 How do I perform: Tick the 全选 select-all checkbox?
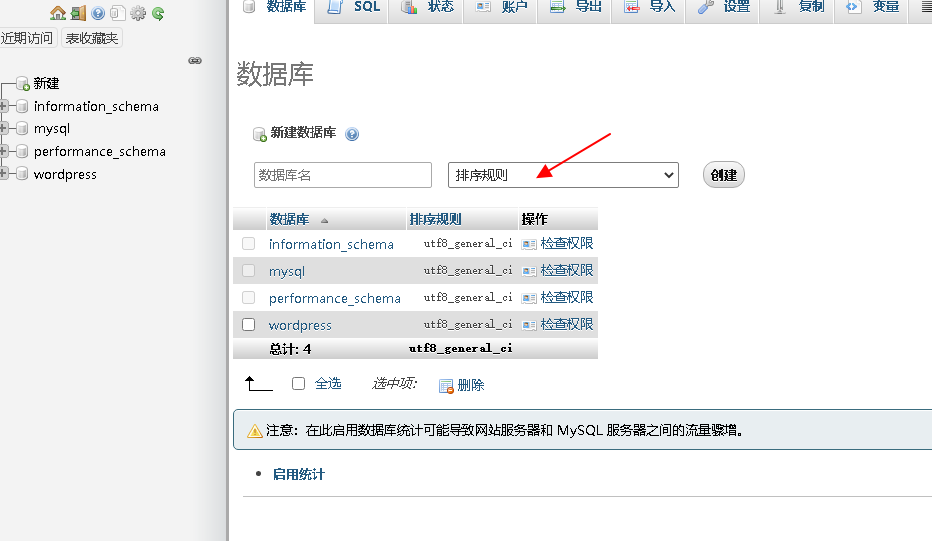298,384
